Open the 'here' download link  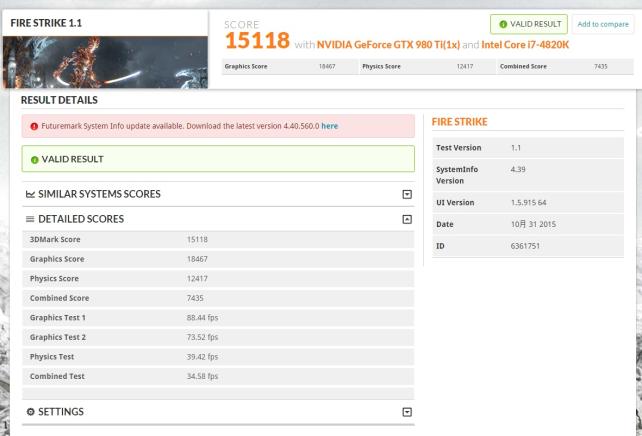[x=330, y=126]
